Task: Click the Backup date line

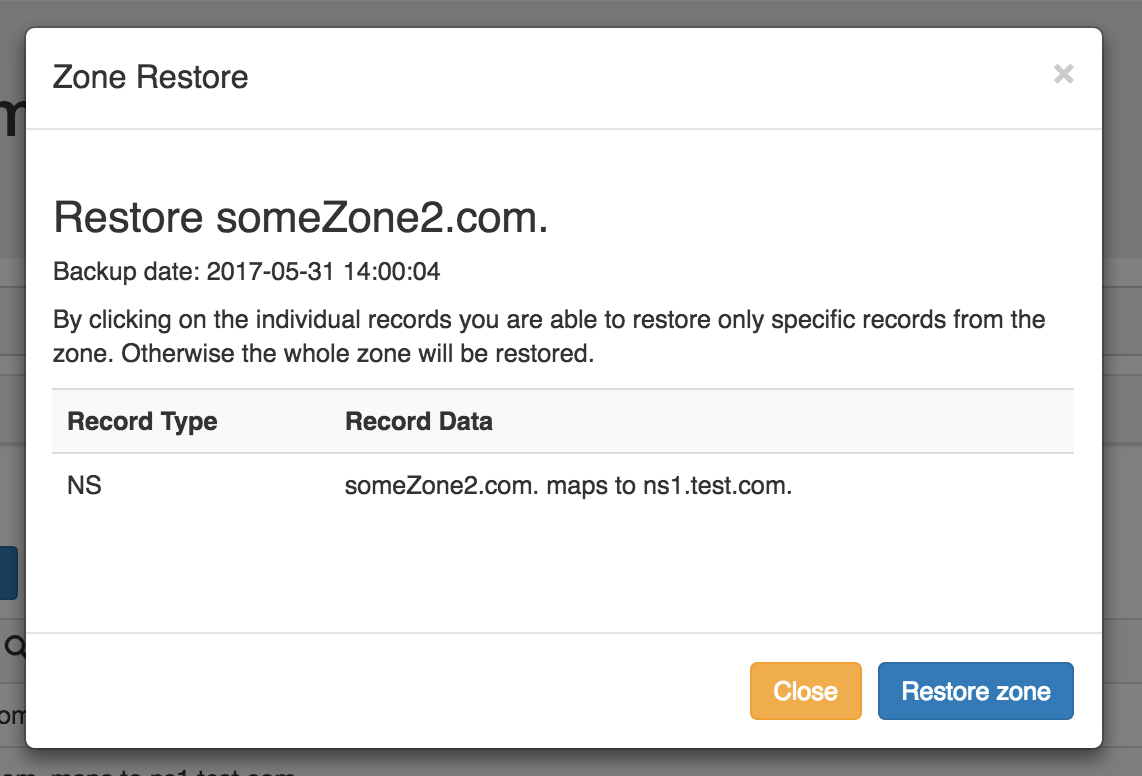Action: tap(246, 271)
